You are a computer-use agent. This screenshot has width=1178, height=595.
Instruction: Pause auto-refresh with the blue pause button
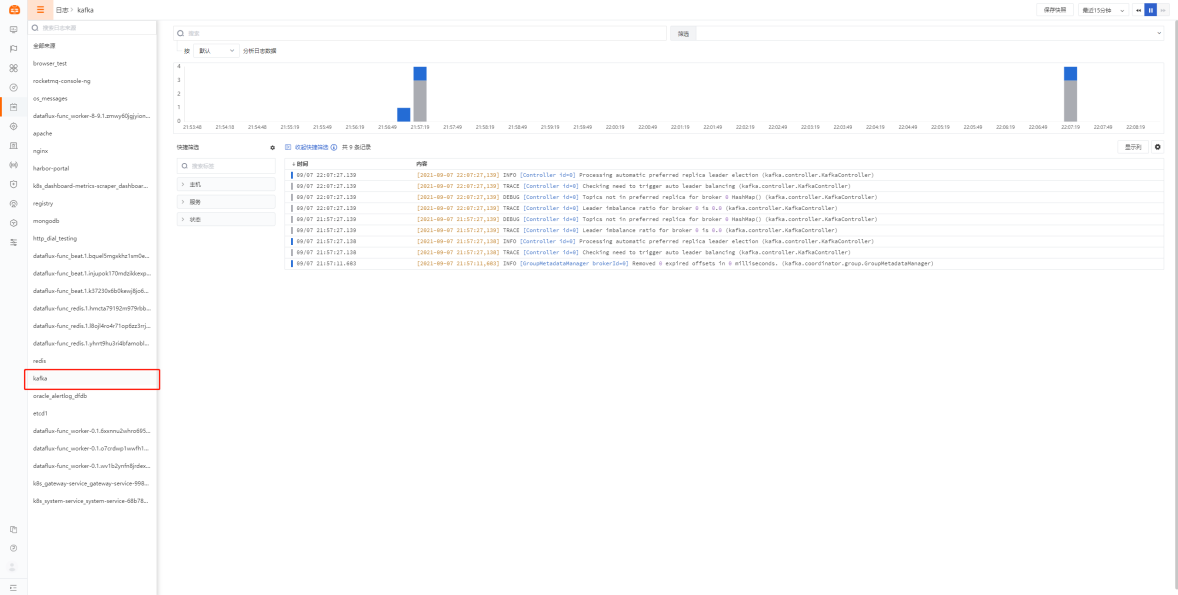coord(1151,10)
